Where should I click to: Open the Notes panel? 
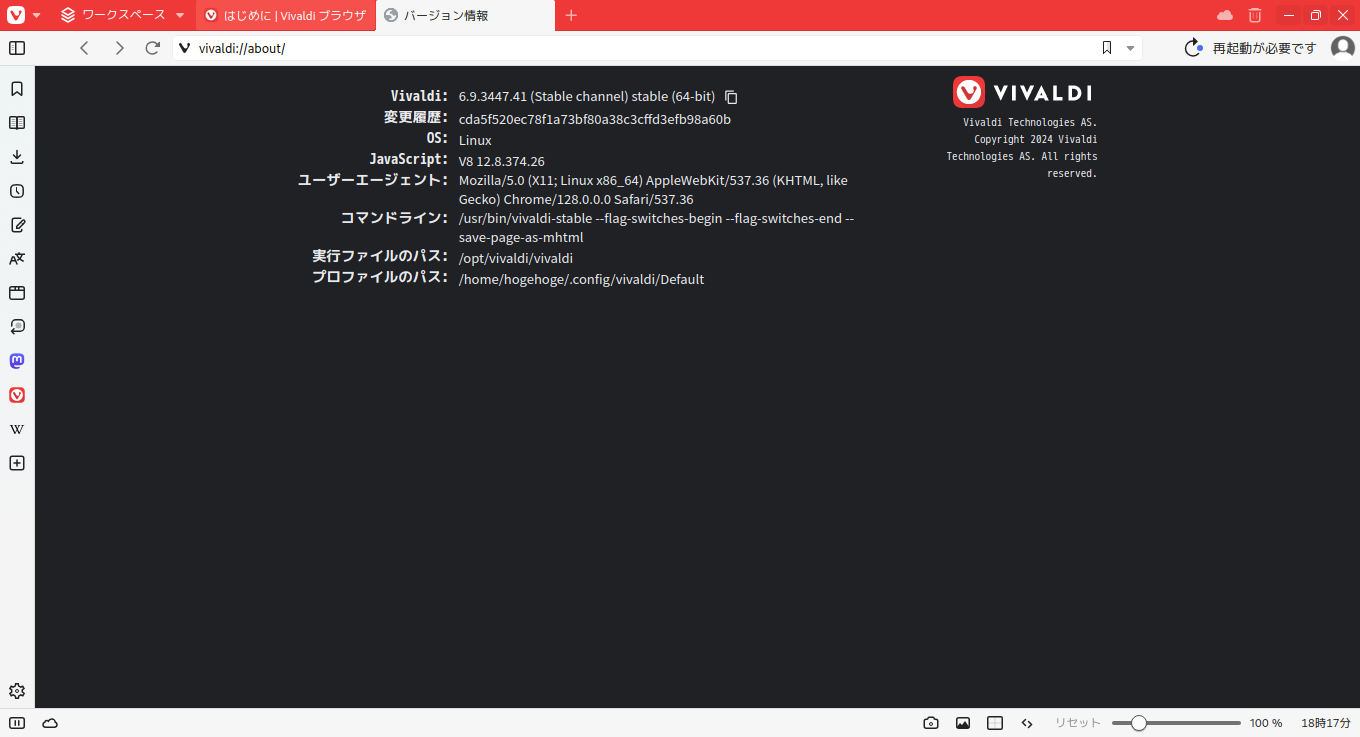(x=17, y=225)
